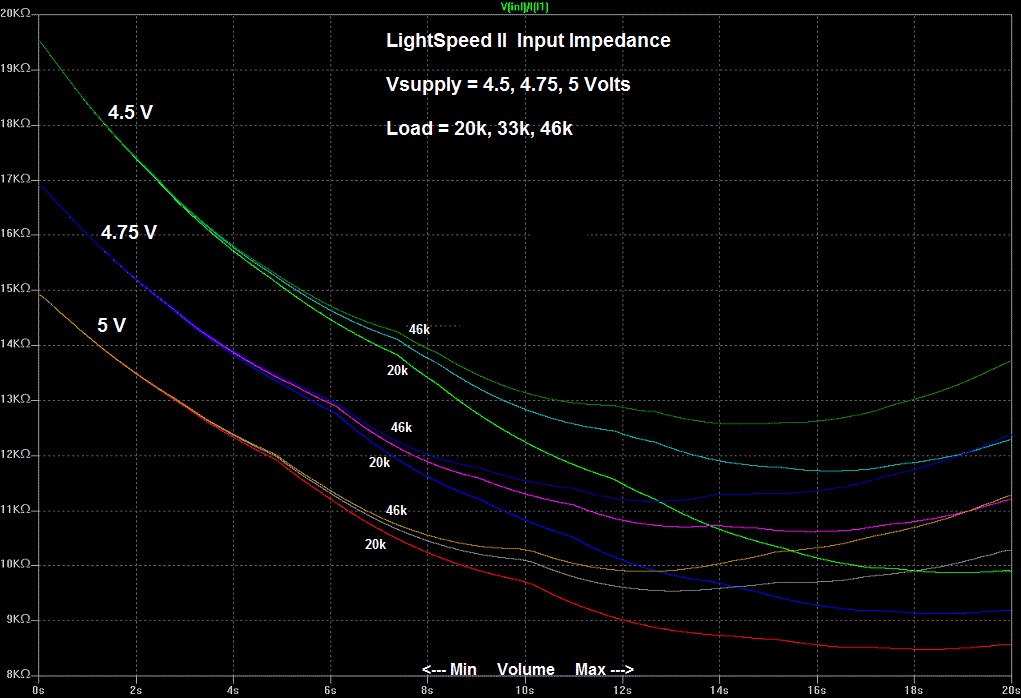
Task: Click the 19KΩ vertical axis label
Action: tap(15, 68)
